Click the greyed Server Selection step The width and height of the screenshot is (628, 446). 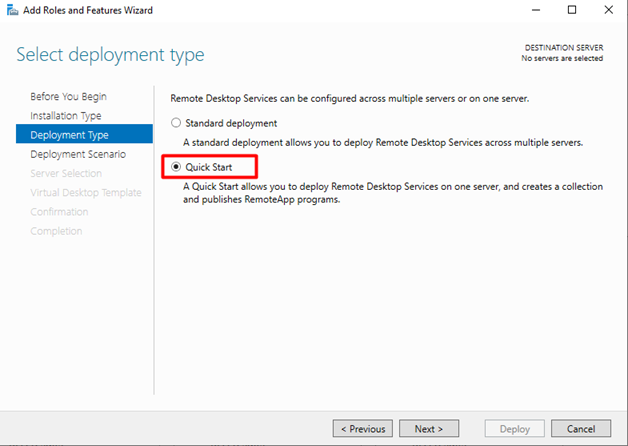tap(66, 173)
